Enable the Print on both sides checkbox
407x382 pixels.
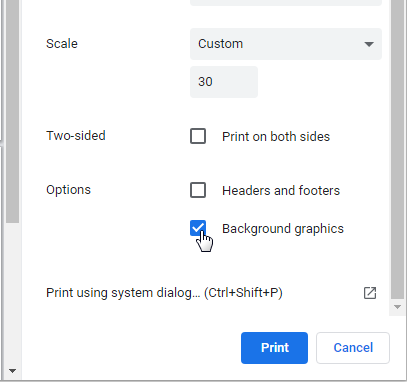[x=198, y=136]
